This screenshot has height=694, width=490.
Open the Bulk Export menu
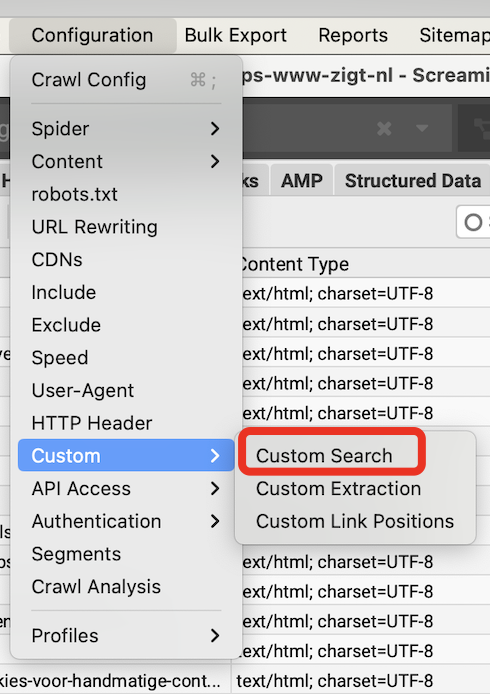(x=235, y=35)
